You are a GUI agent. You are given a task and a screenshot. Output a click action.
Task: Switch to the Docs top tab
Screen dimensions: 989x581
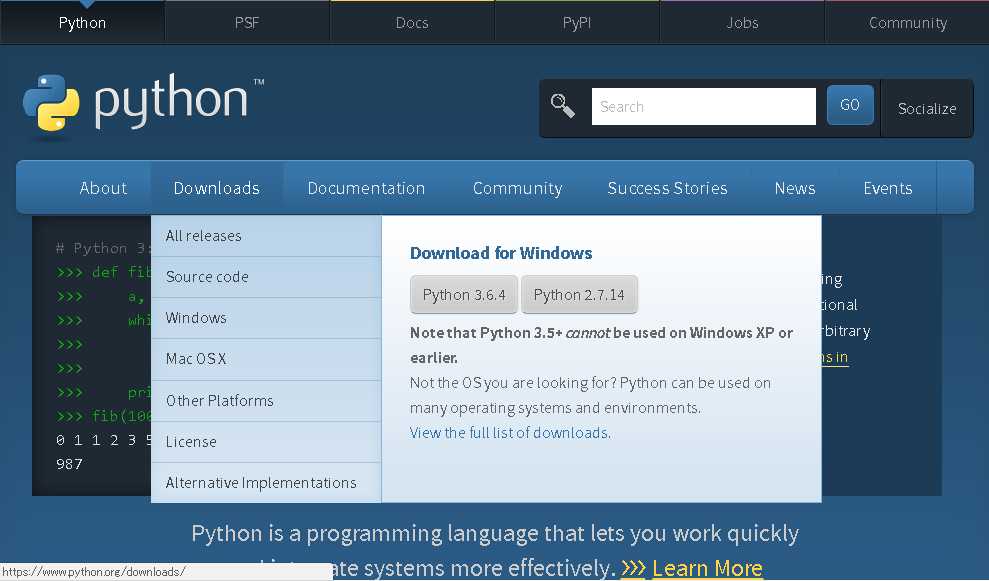click(x=413, y=23)
